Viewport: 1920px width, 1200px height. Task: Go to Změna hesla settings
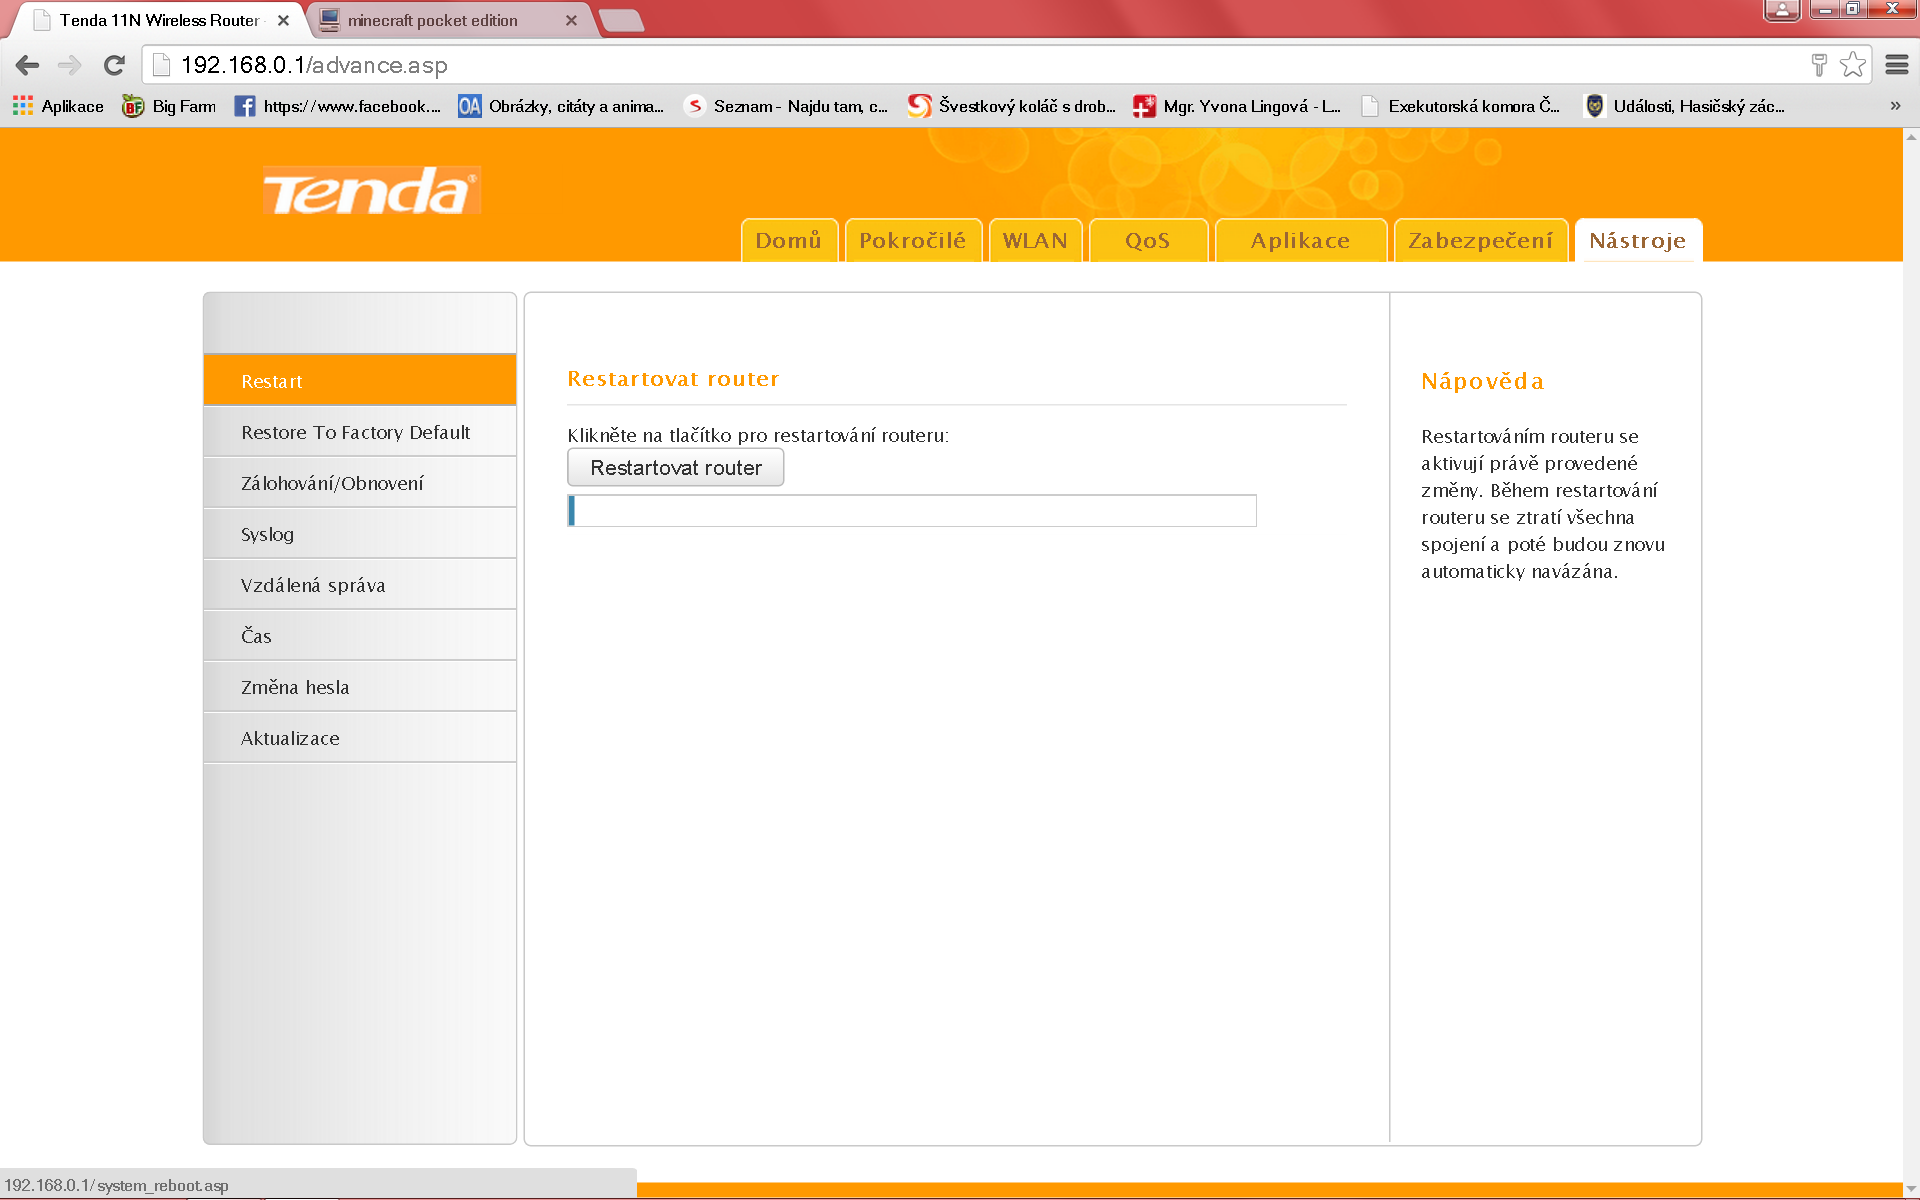pos(295,687)
